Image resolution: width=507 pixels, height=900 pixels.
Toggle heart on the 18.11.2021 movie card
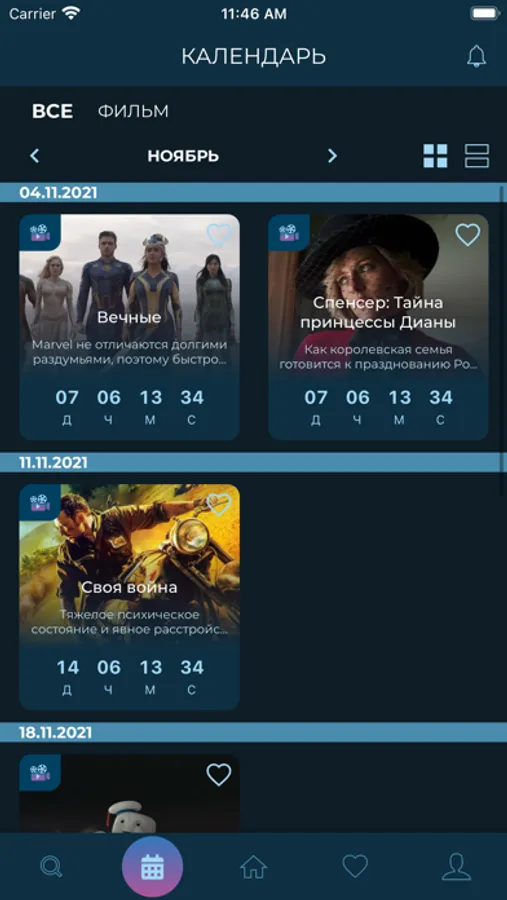(x=219, y=774)
